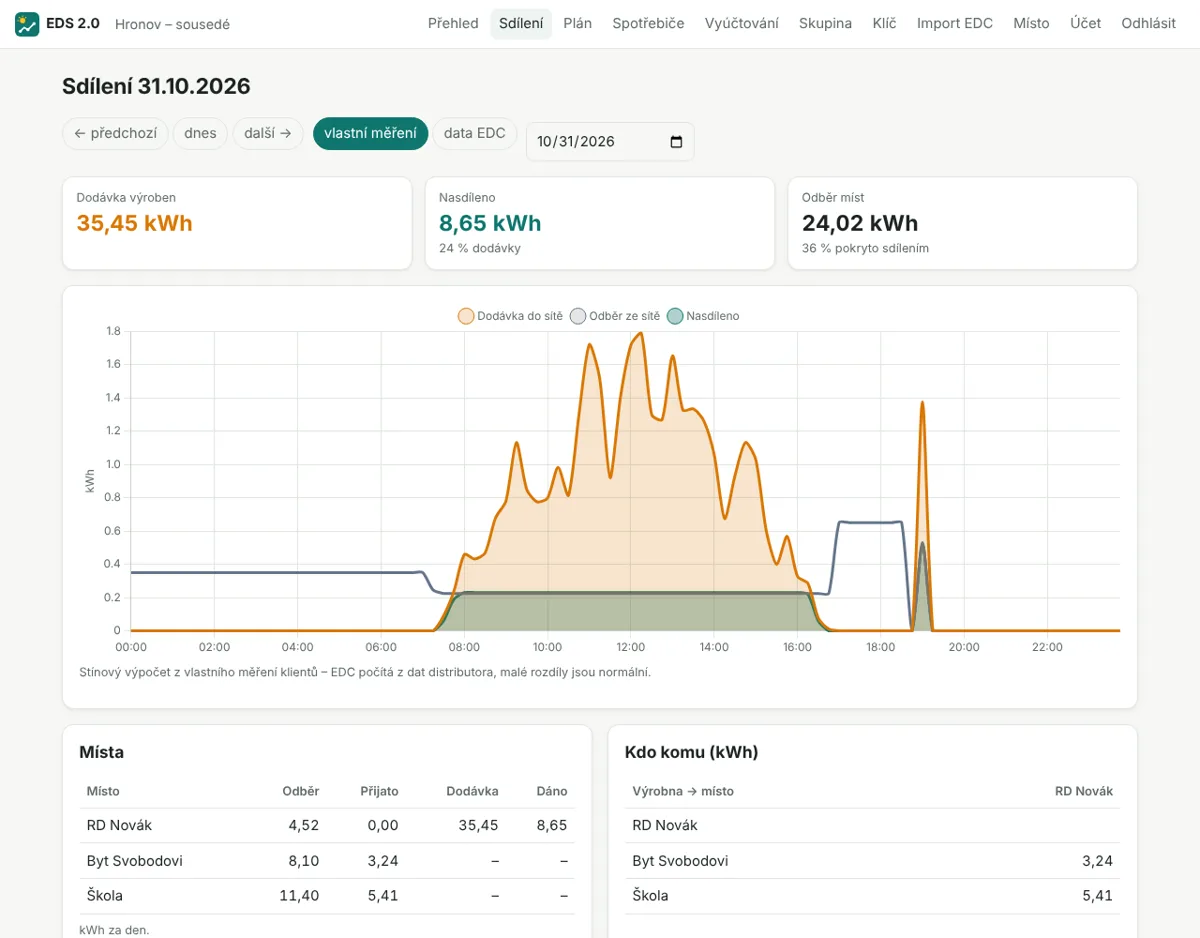Open the Místo section
1200x938 pixels.
point(1031,23)
